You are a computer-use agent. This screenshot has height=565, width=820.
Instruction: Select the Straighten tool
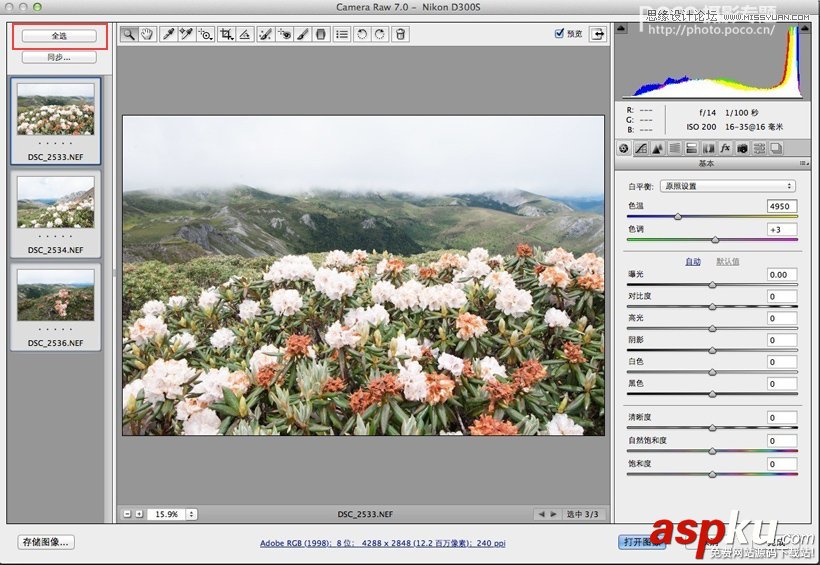[x=244, y=35]
